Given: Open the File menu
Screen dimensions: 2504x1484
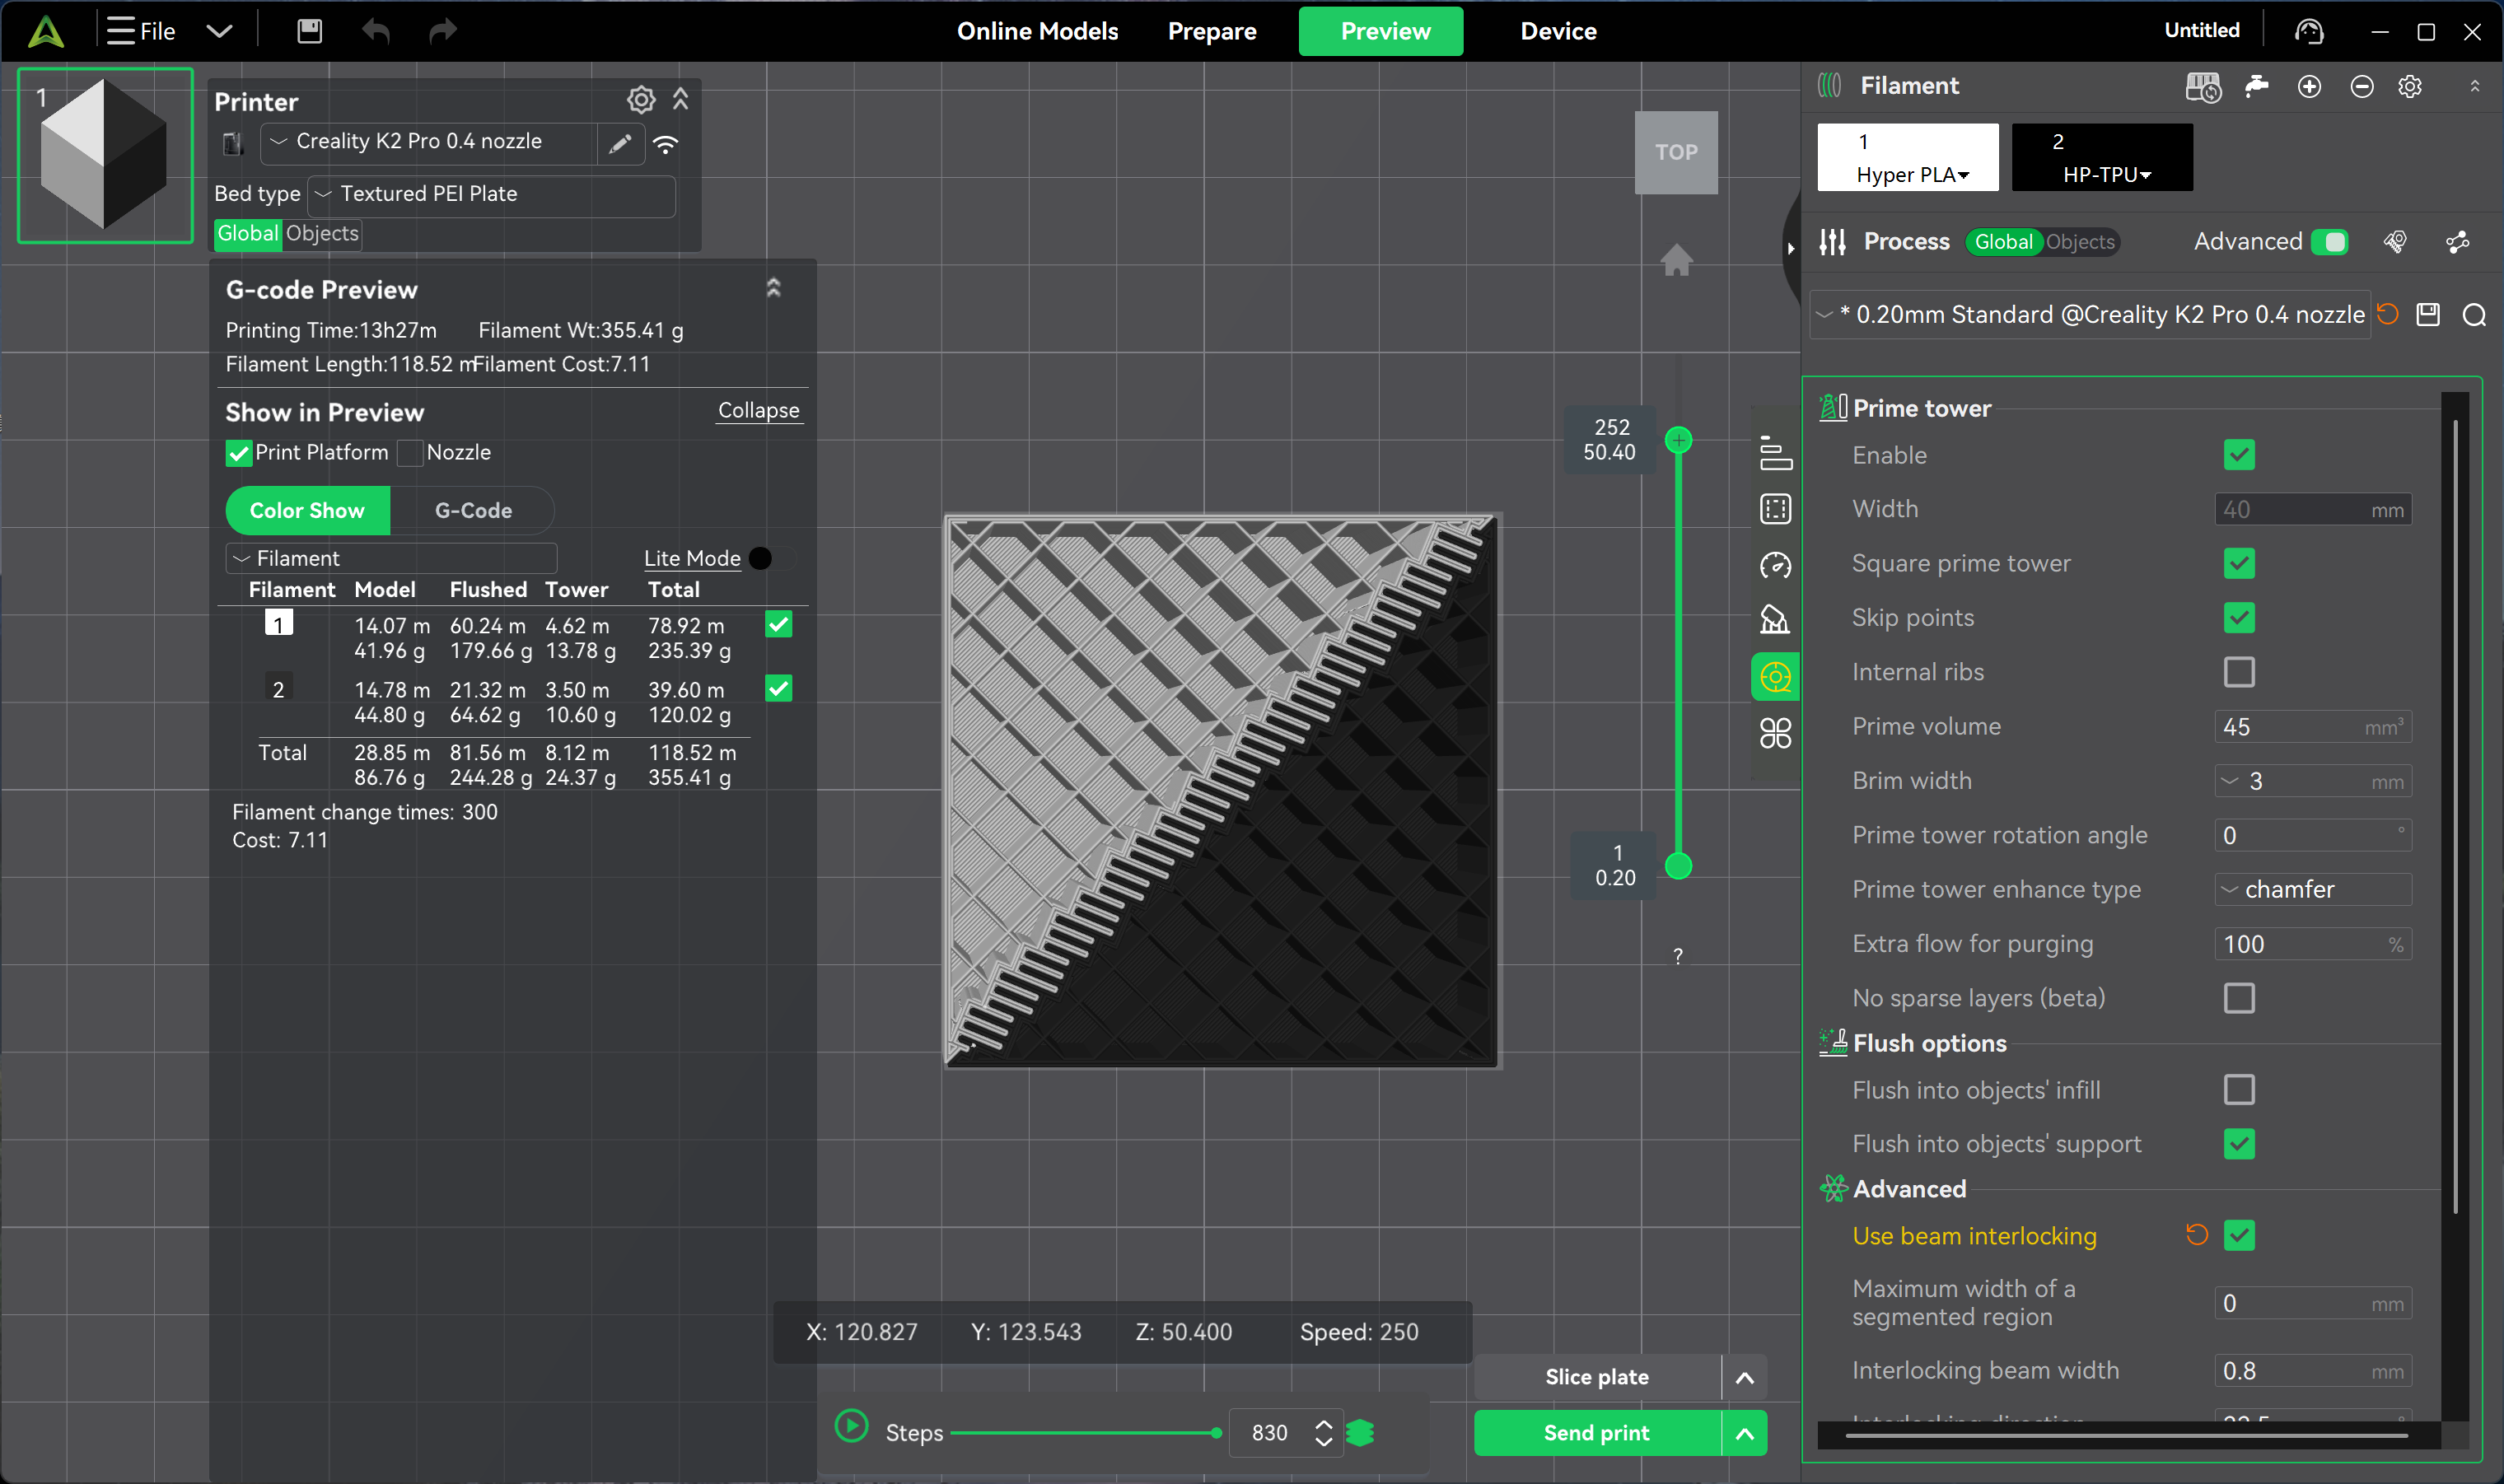Looking at the screenshot, I should [141, 31].
